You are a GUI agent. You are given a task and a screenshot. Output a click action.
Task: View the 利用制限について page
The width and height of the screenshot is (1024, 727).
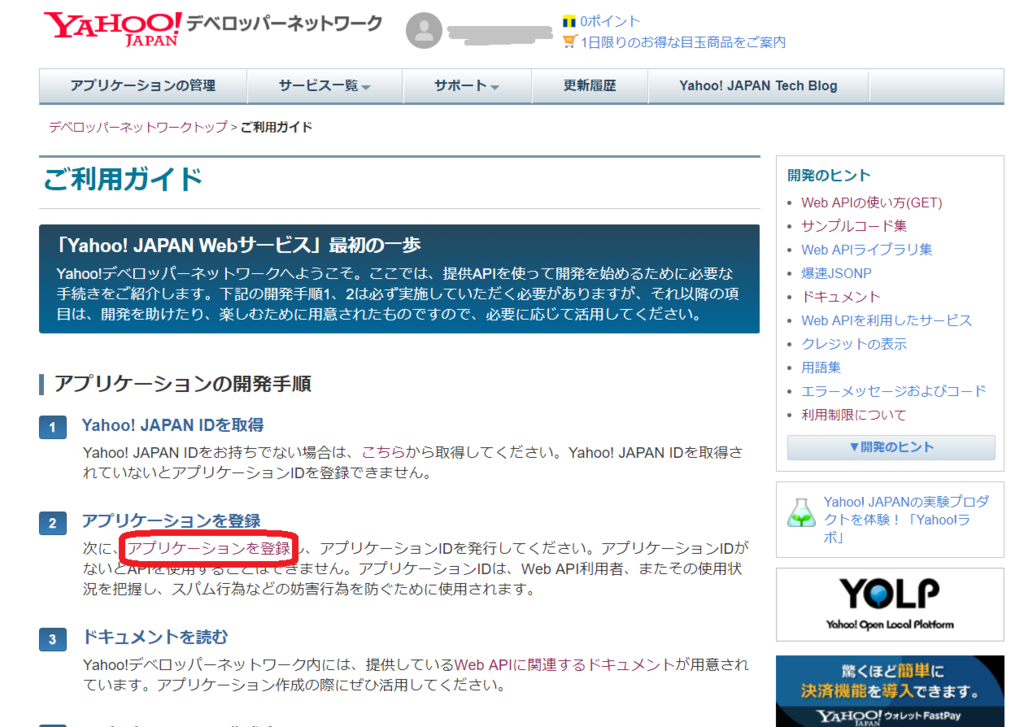852,414
